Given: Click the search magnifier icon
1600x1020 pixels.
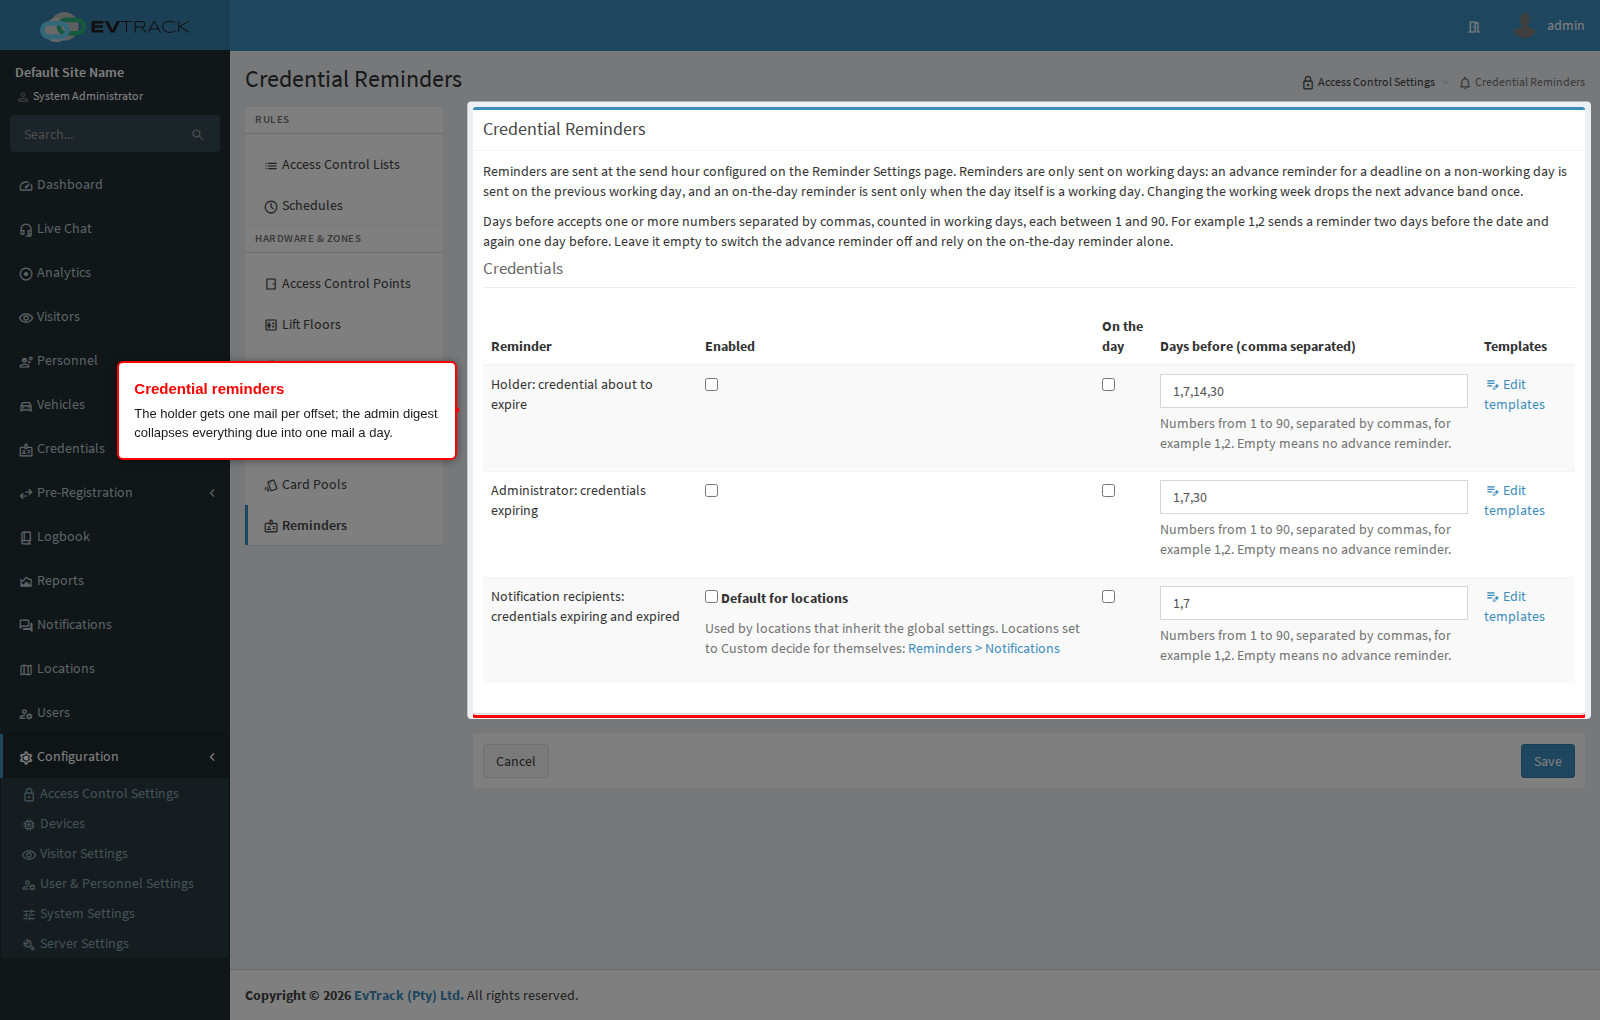Looking at the screenshot, I should [x=198, y=135].
